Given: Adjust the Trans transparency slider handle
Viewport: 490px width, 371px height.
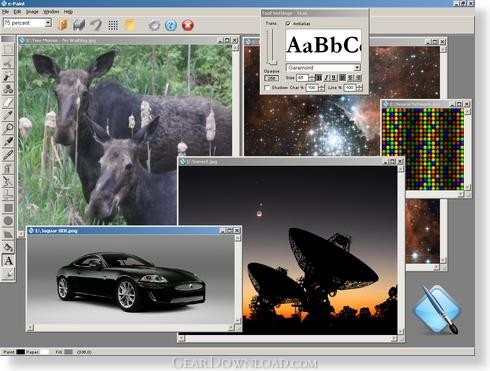Looking at the screenshot, I should [x=272, y=63].
